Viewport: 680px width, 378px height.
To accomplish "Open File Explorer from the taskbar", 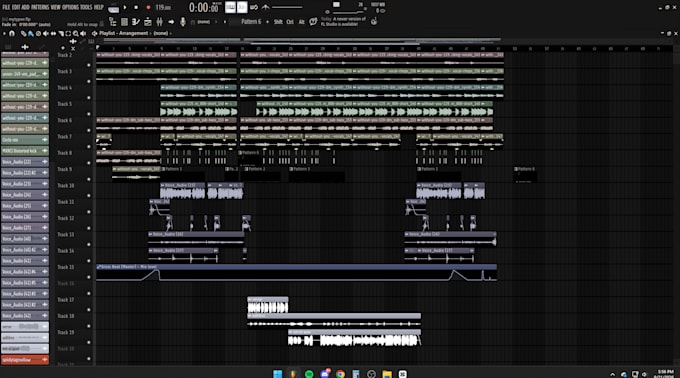I will (x=387, y=374).
